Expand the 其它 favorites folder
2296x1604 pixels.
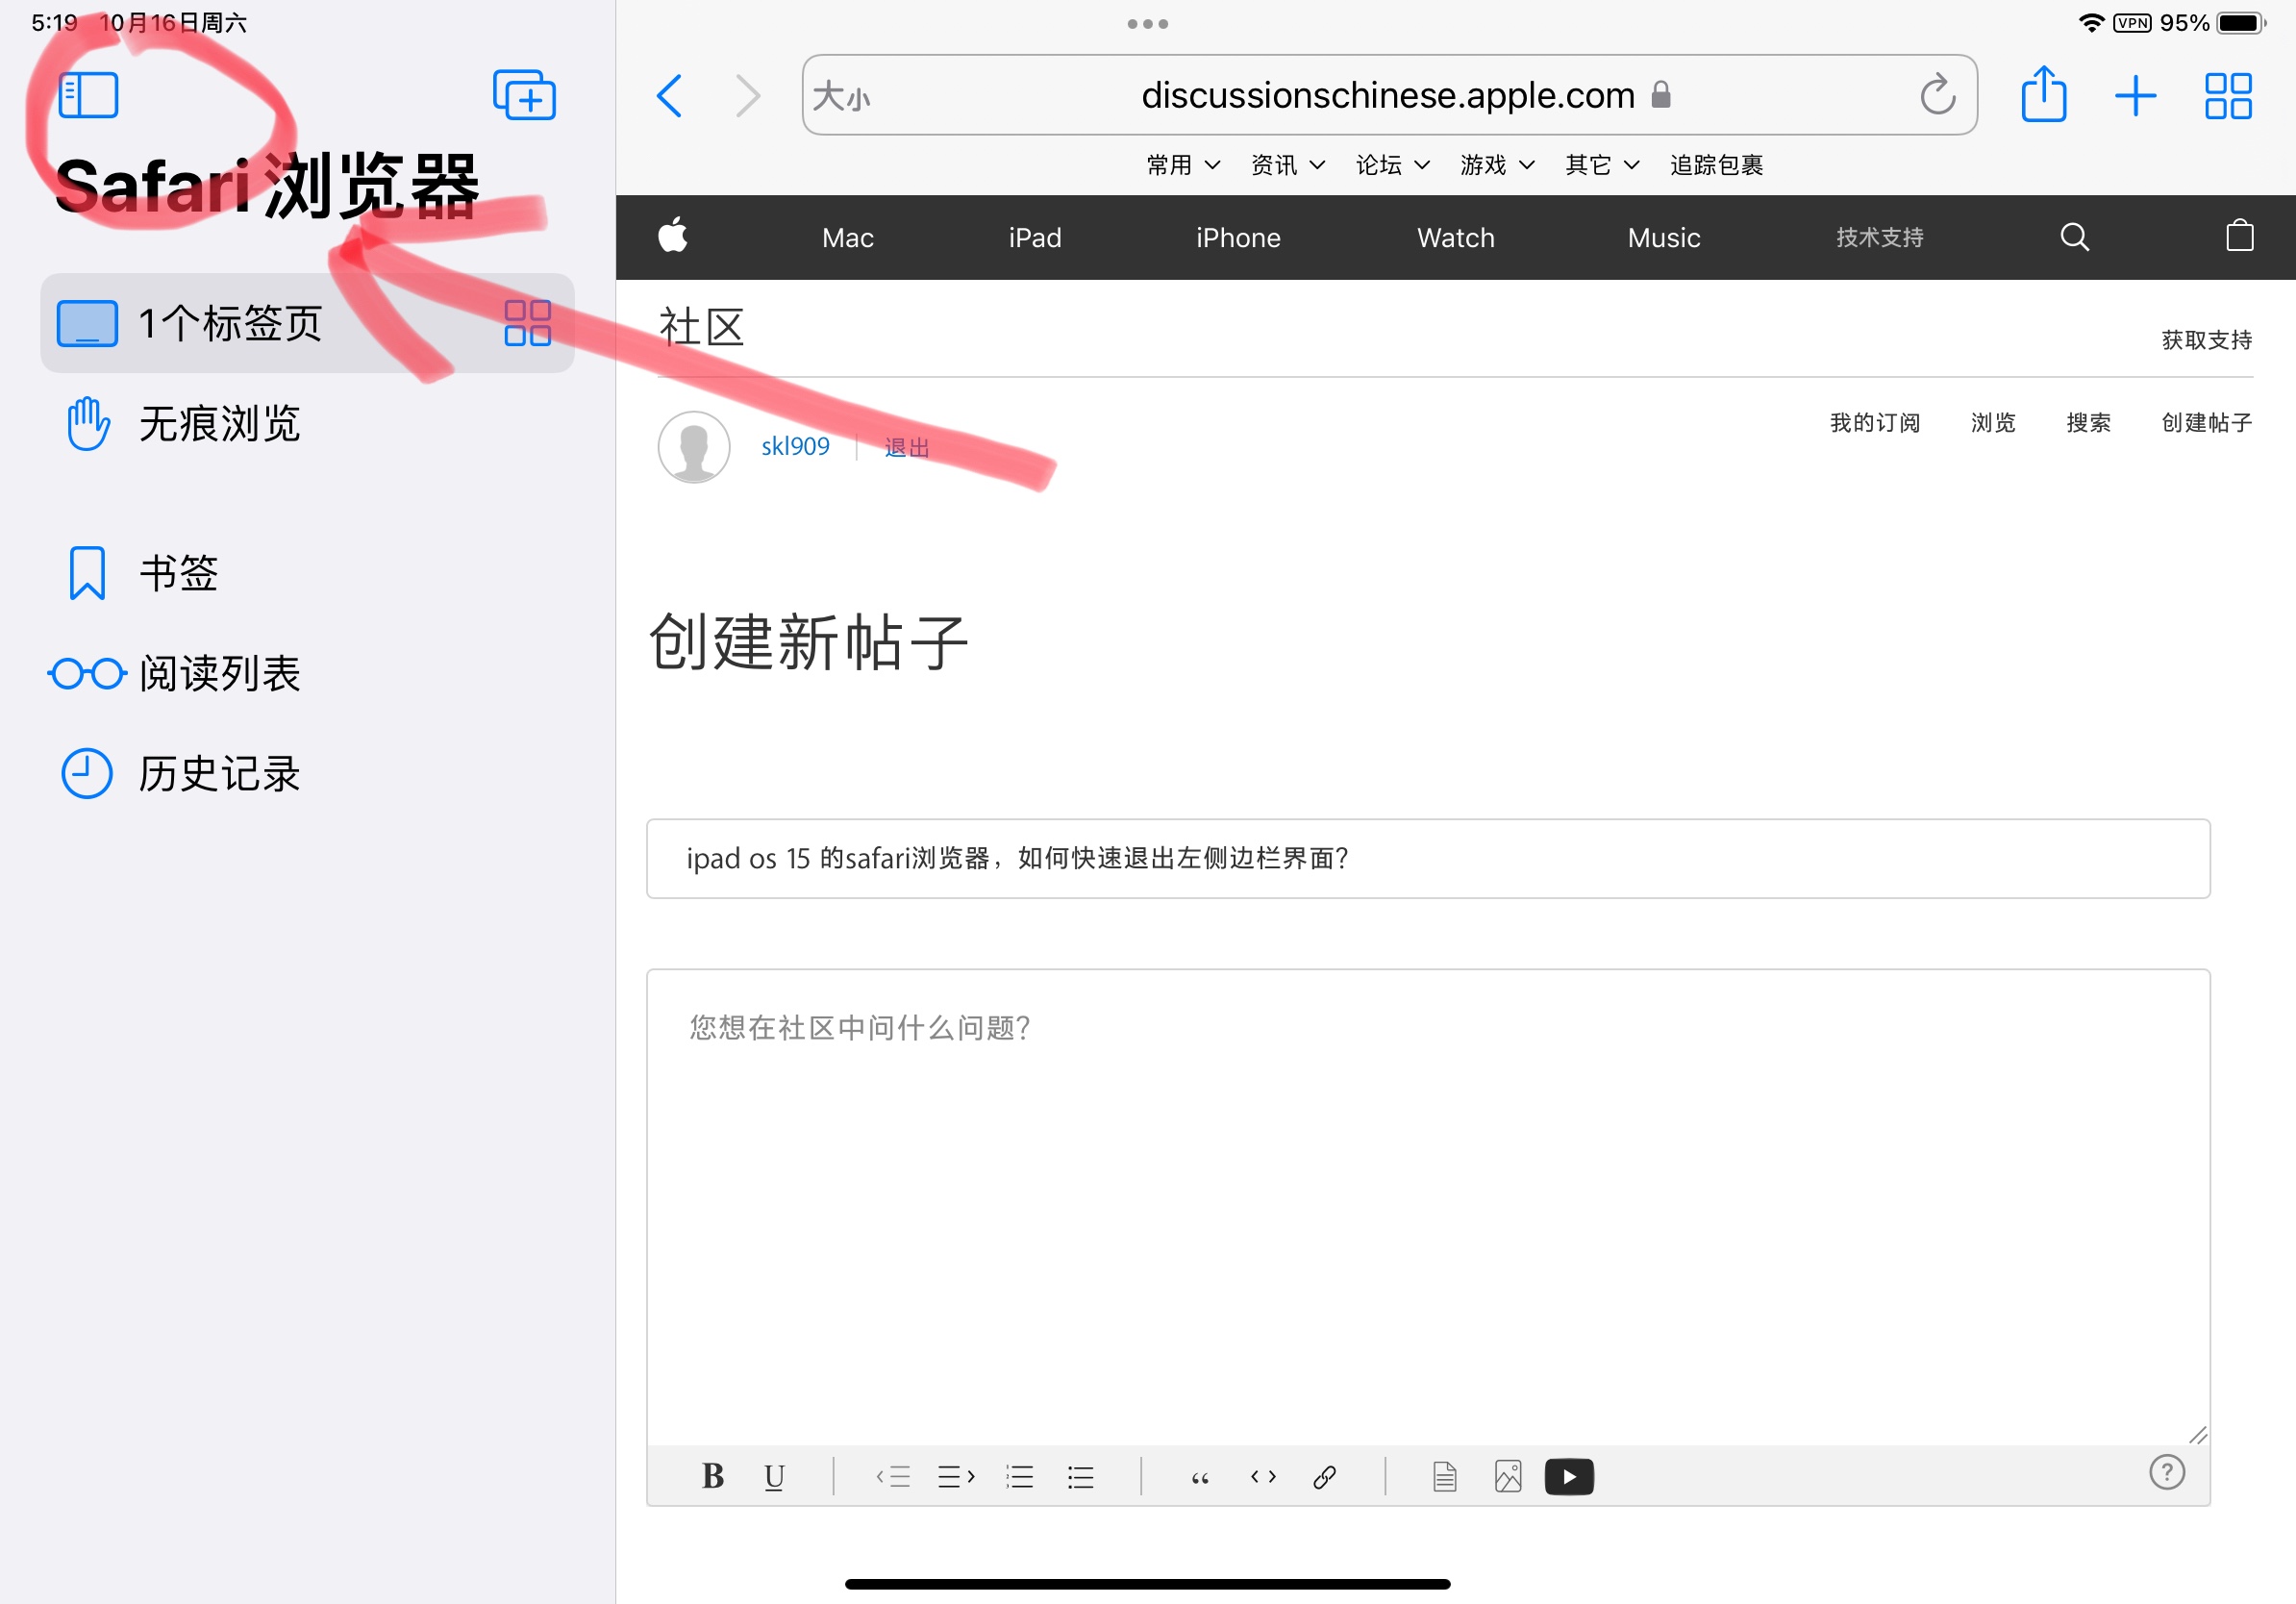coord(1602,165)
